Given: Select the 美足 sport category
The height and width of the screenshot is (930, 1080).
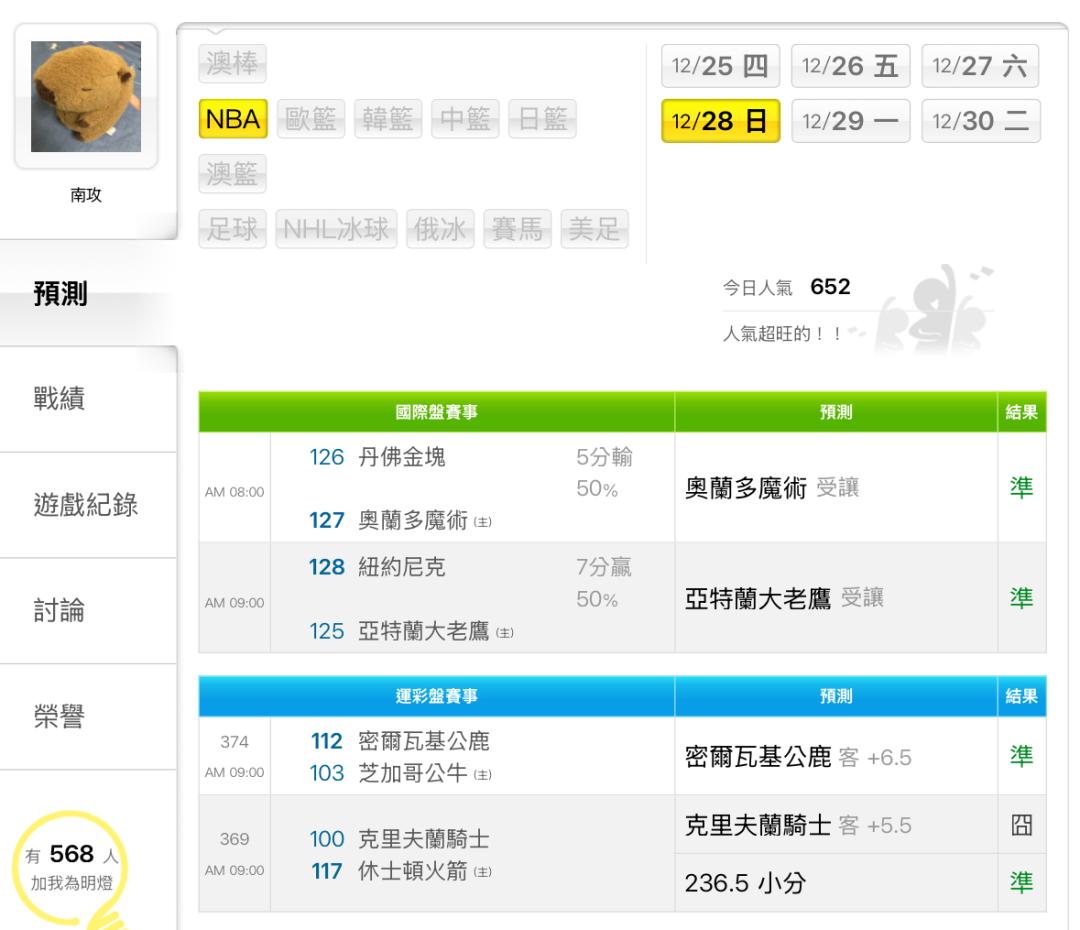Looking at the screenshot, I should point(595,229).
